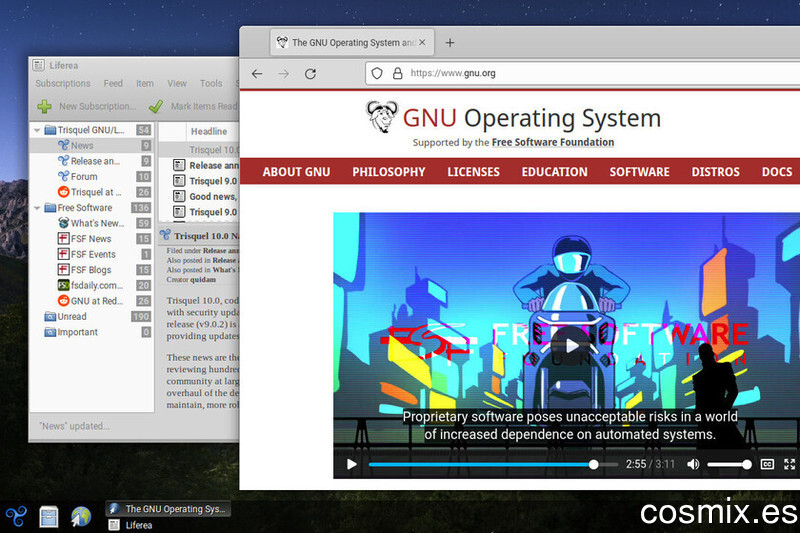800x533 pixels.
Task: Open the Good news, headline item
Action: pos(199,196)
